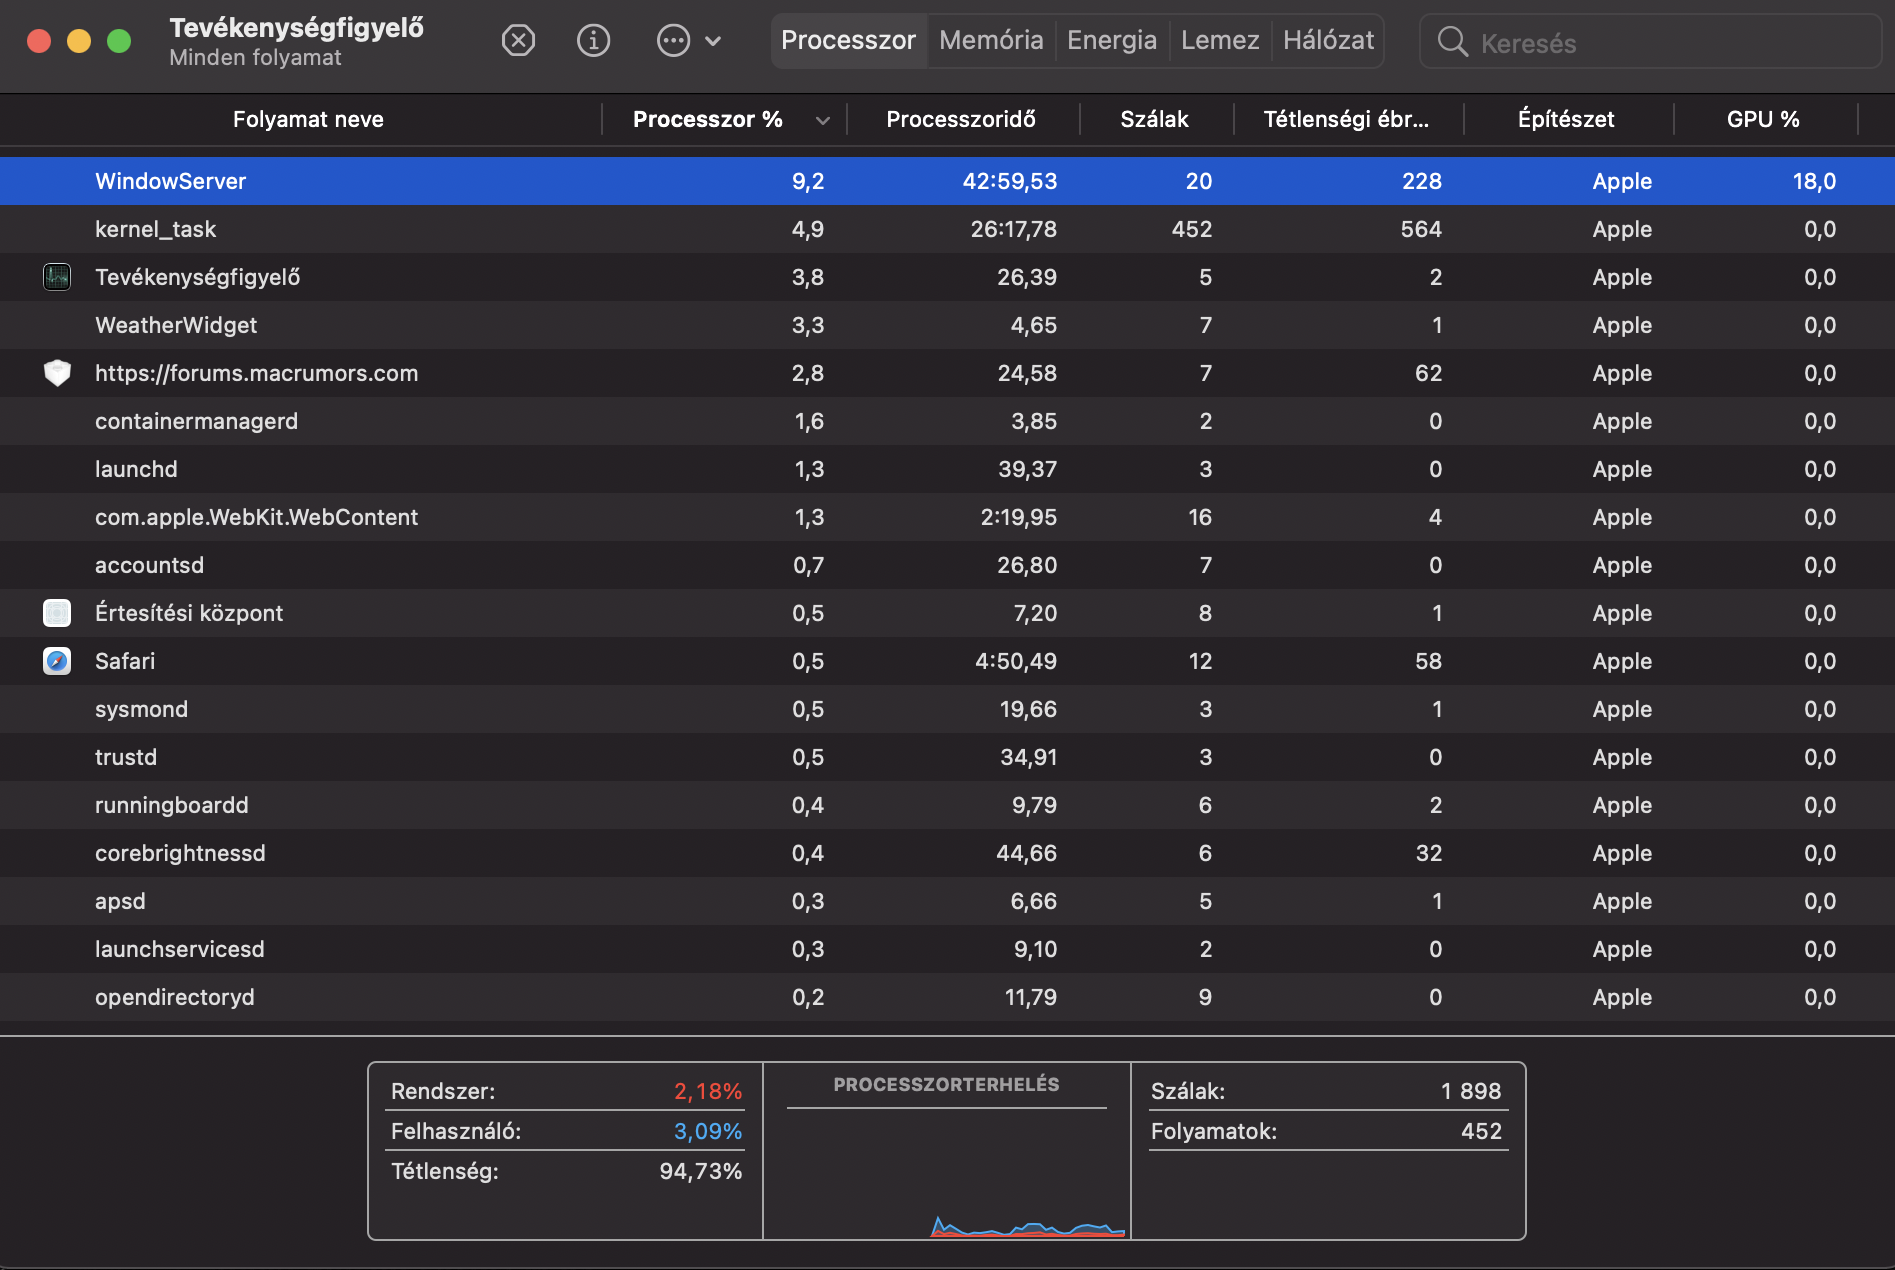This screenshot has height=1270, width=1895.
Task: Sort by the Építészet column header
Action: pyautogui.click(x=1565, y=119)
